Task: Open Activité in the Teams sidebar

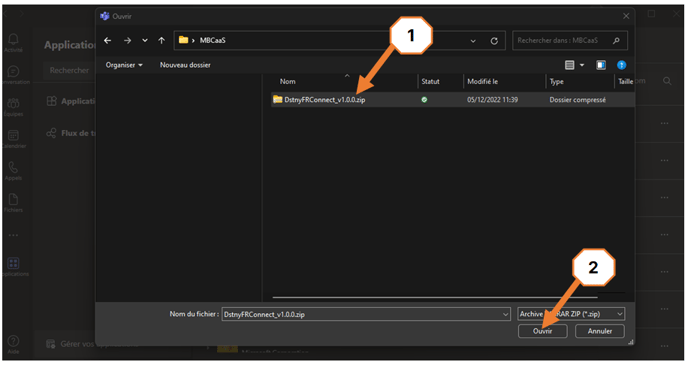Action: click(13, 43)
